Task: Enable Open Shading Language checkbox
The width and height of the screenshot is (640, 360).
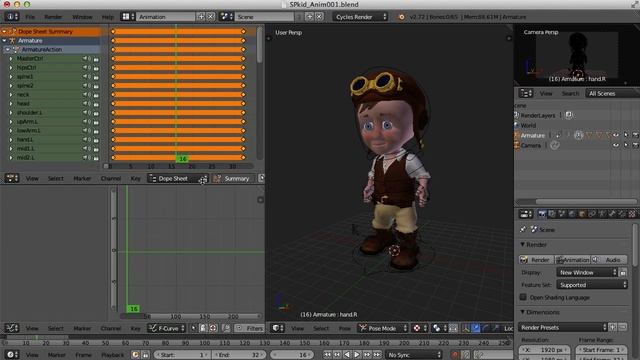Action: coord(523,297)
